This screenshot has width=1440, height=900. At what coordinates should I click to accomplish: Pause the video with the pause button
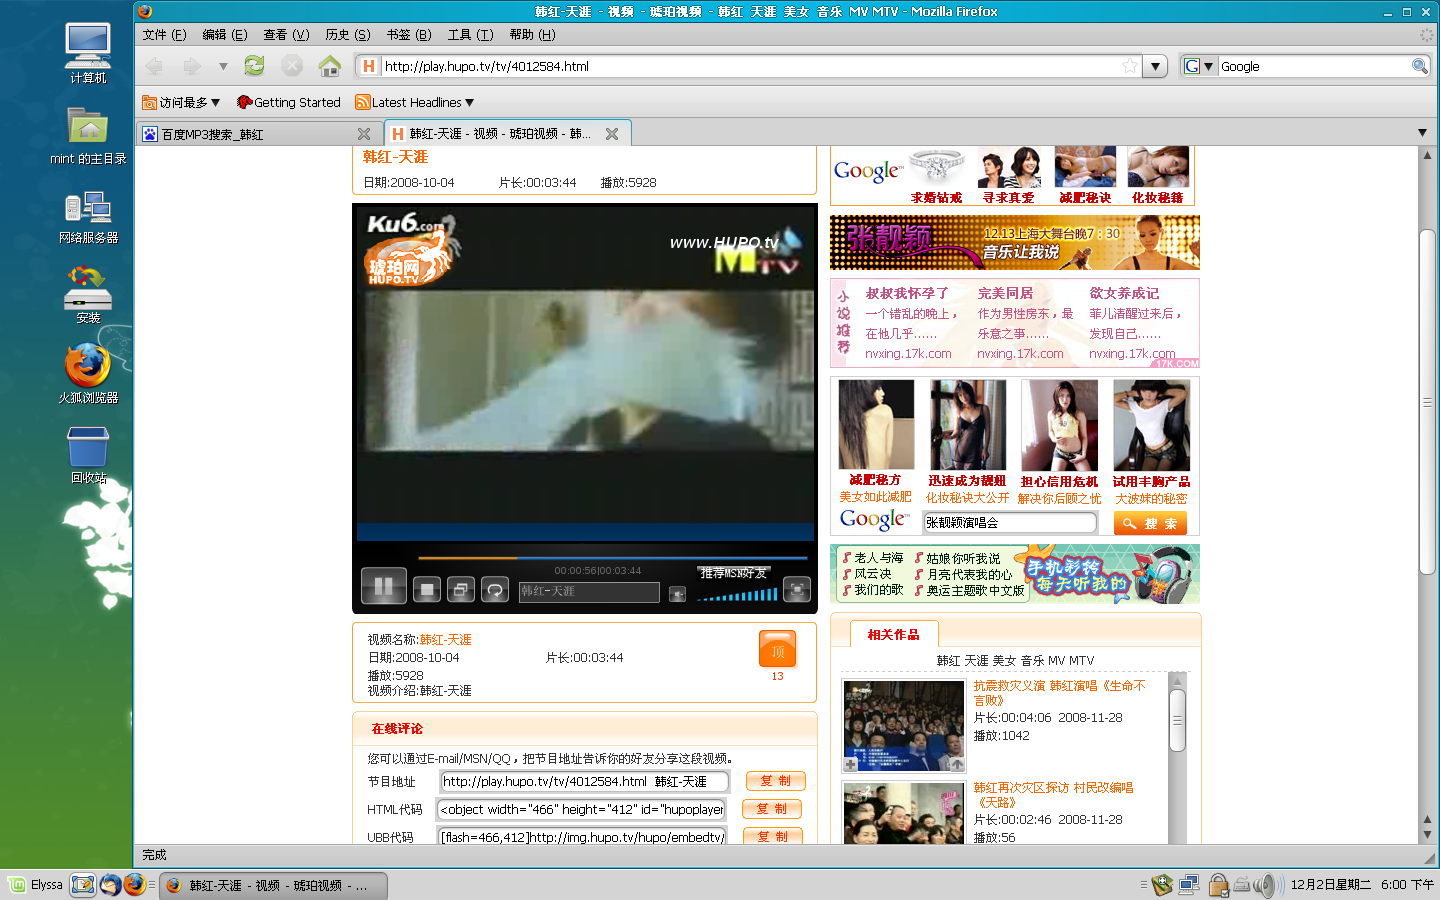tap(384, 587)
